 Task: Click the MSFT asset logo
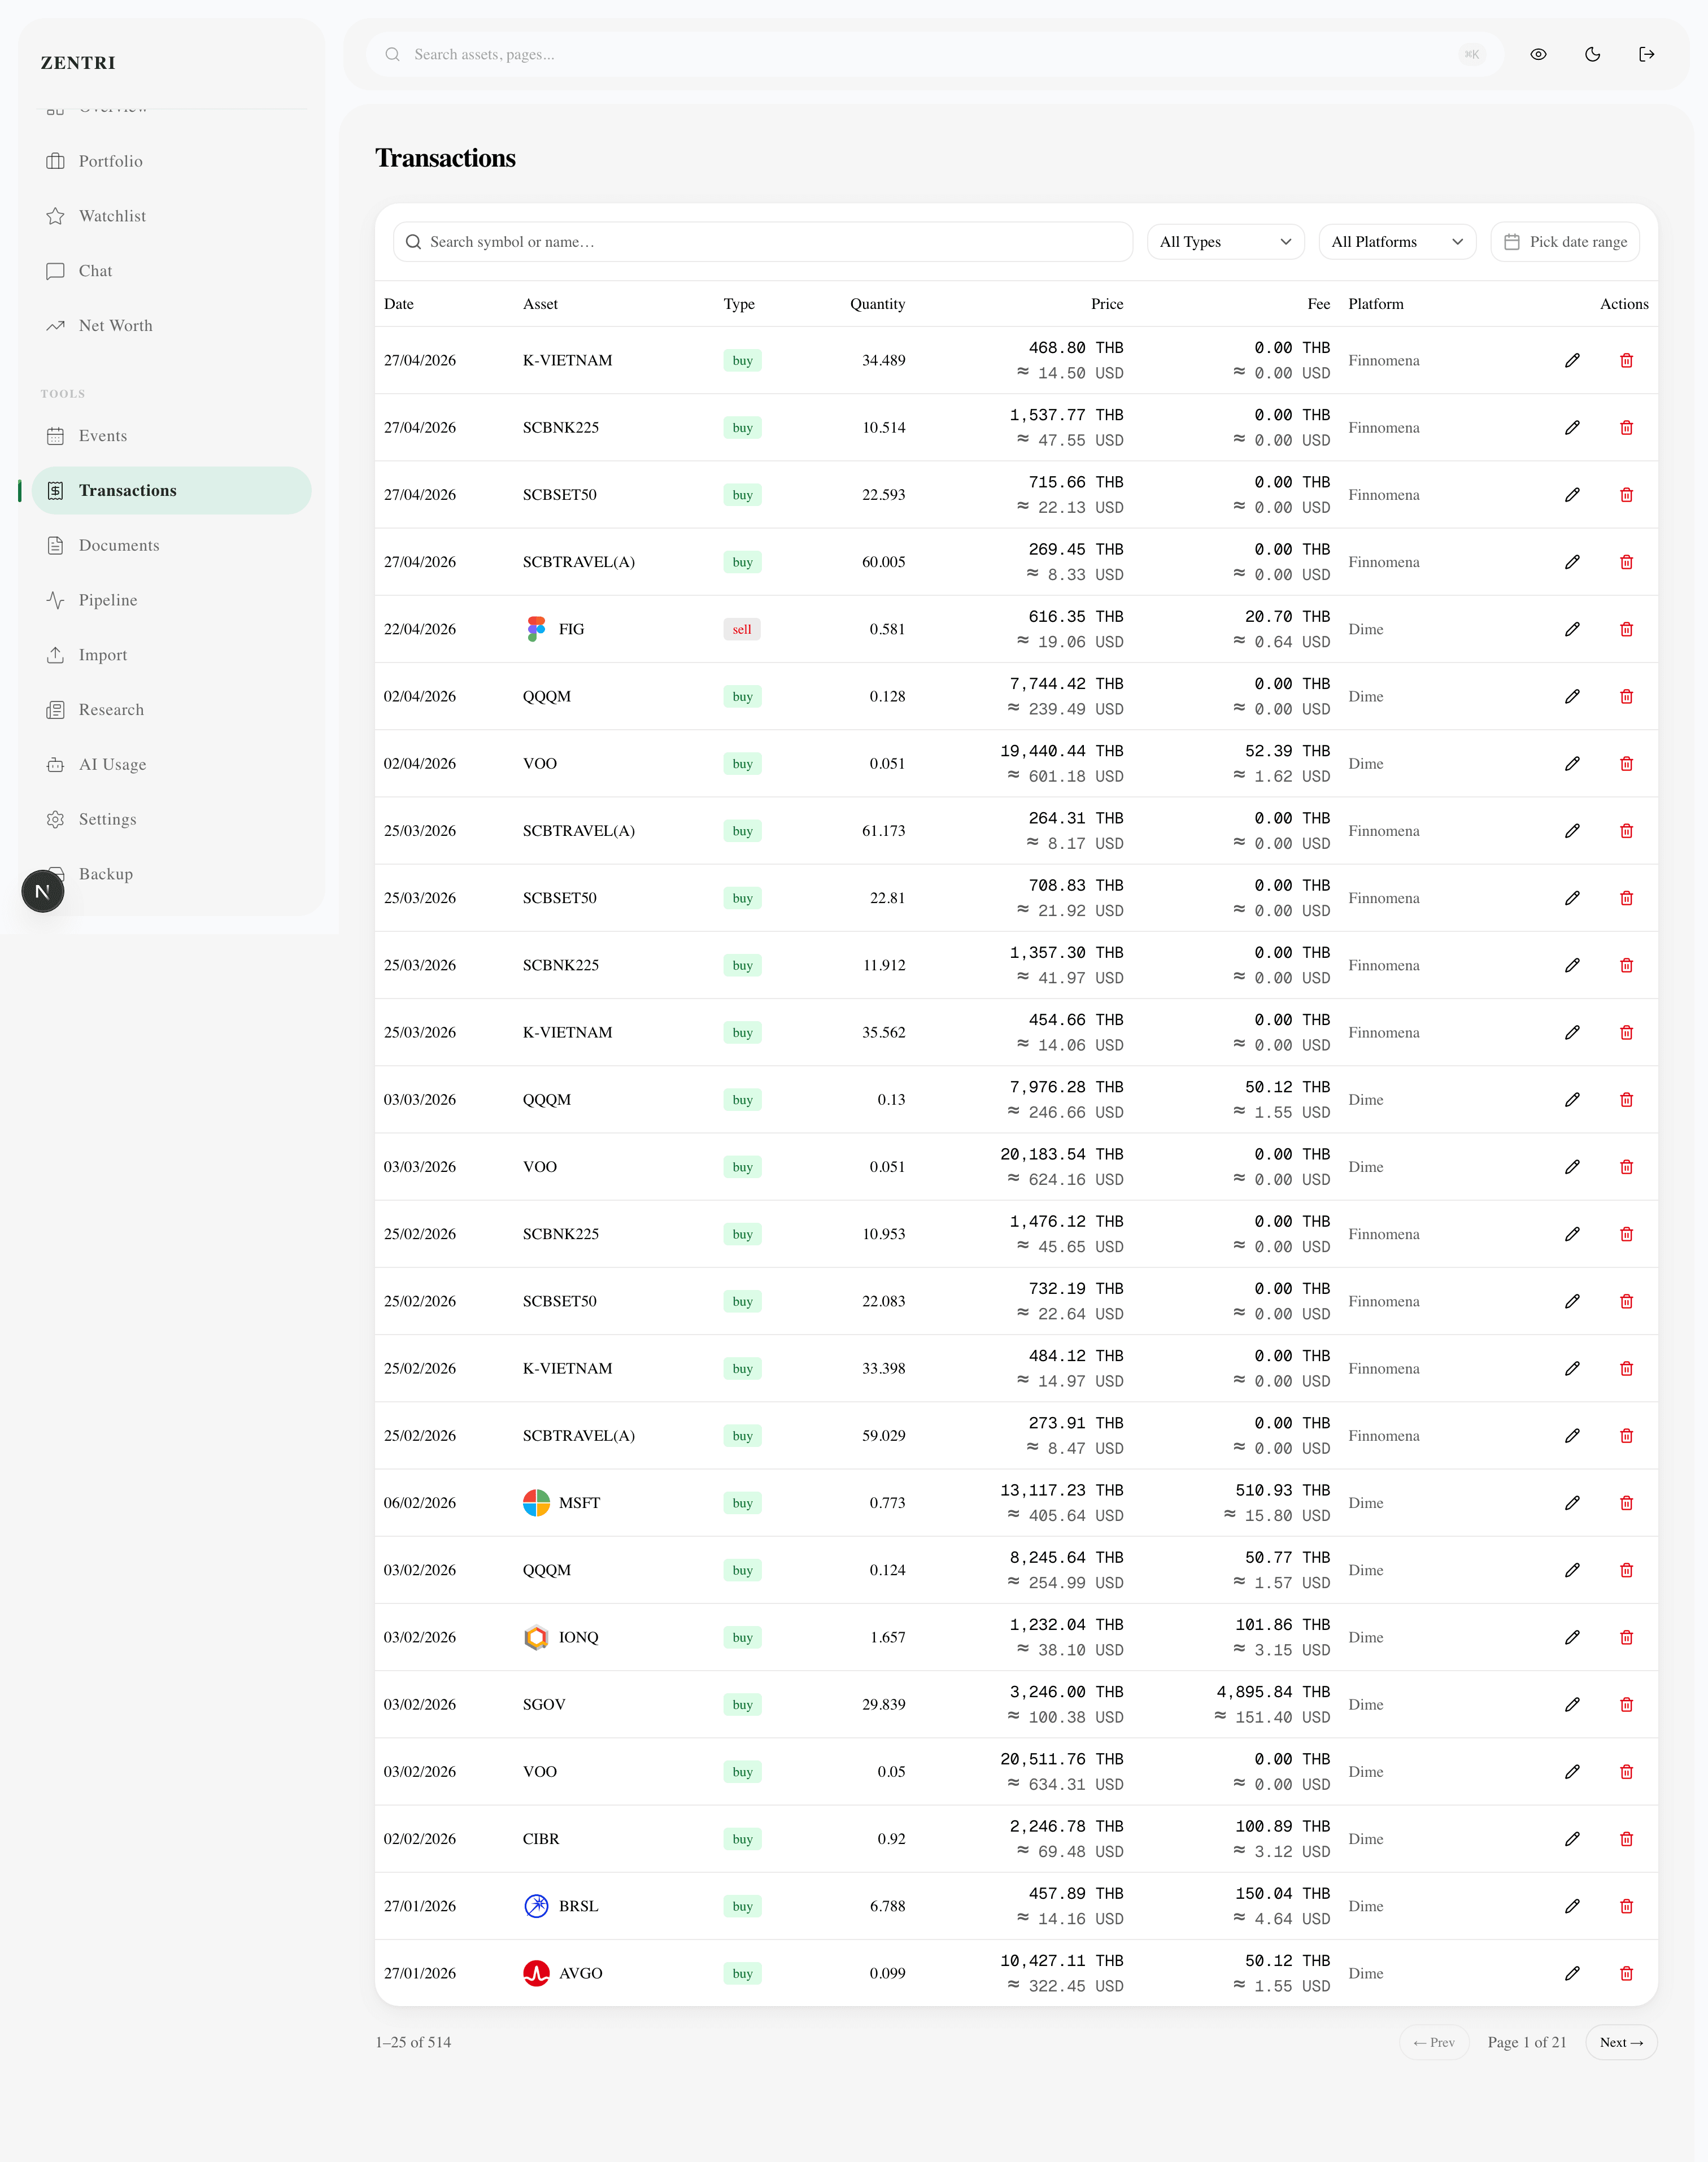[x=536, y=1503]
